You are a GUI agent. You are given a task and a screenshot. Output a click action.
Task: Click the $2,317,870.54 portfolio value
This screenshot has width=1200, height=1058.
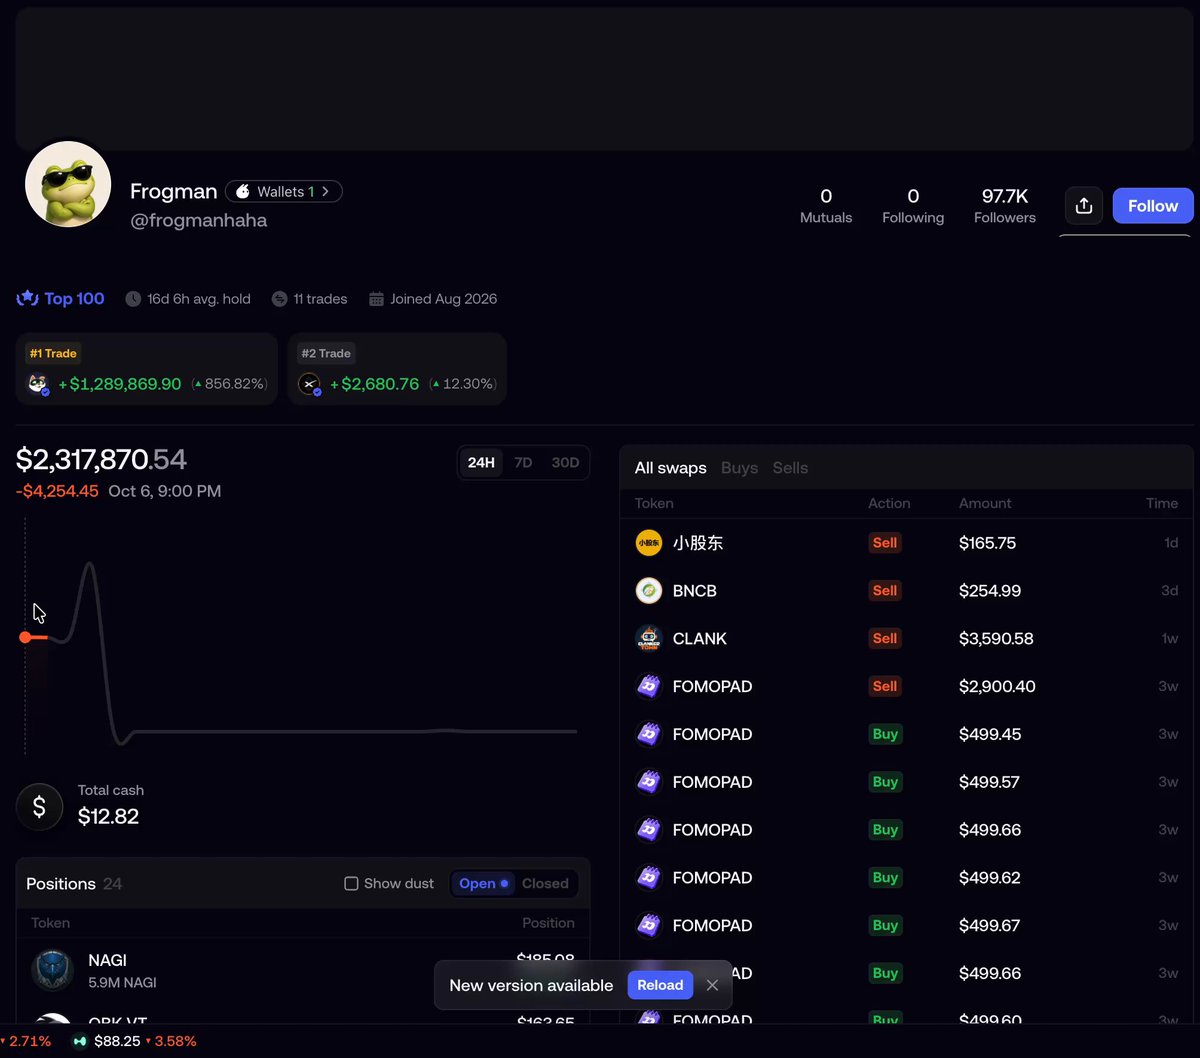(x=101, y=460)
